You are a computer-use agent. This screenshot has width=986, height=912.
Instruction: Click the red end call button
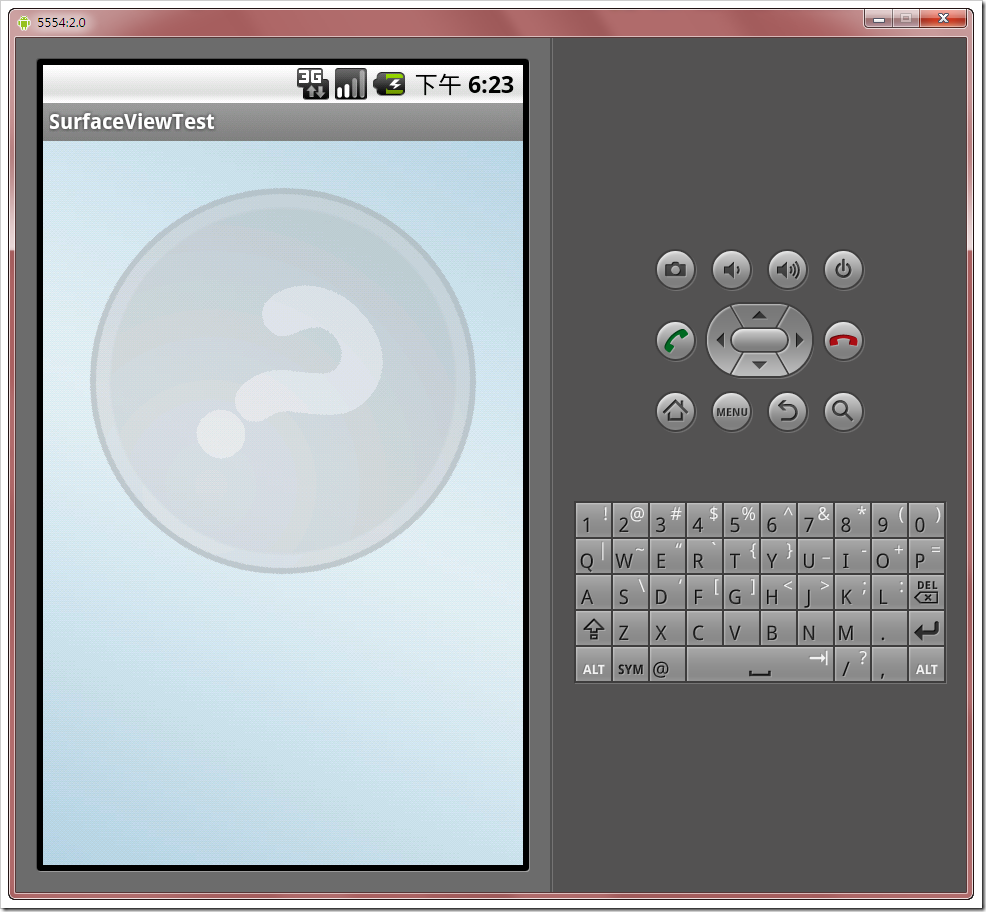843,341
